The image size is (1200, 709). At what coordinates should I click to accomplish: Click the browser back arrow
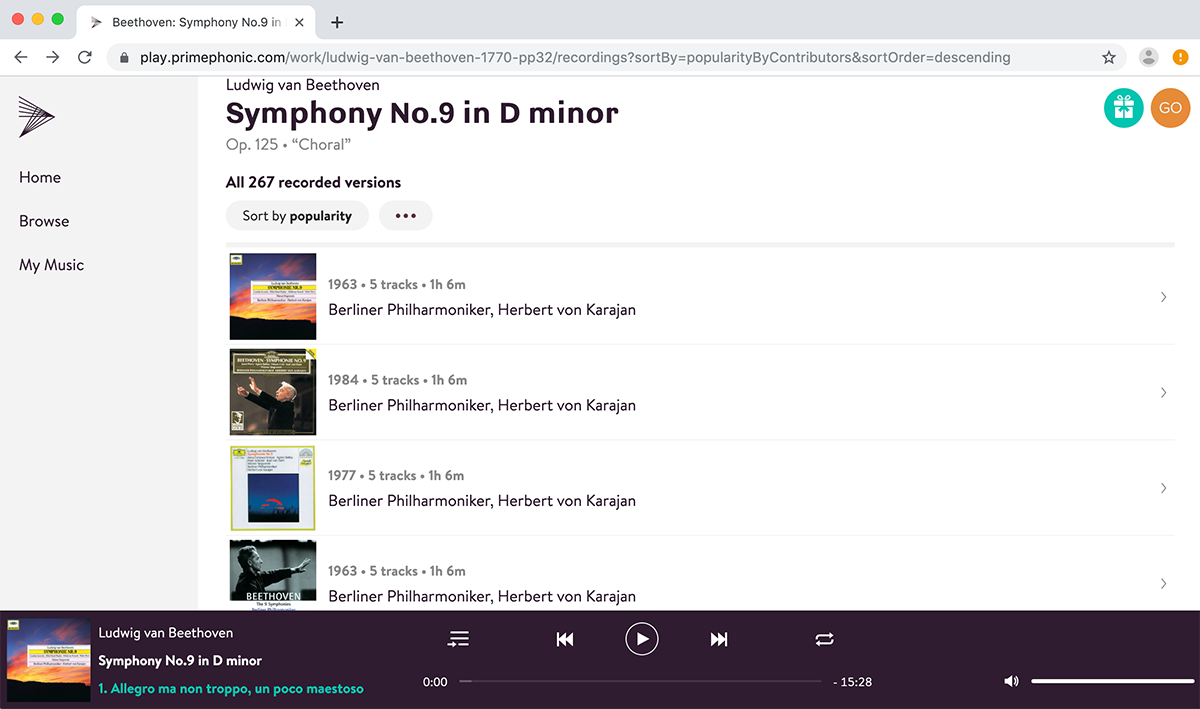pos(21,57)
